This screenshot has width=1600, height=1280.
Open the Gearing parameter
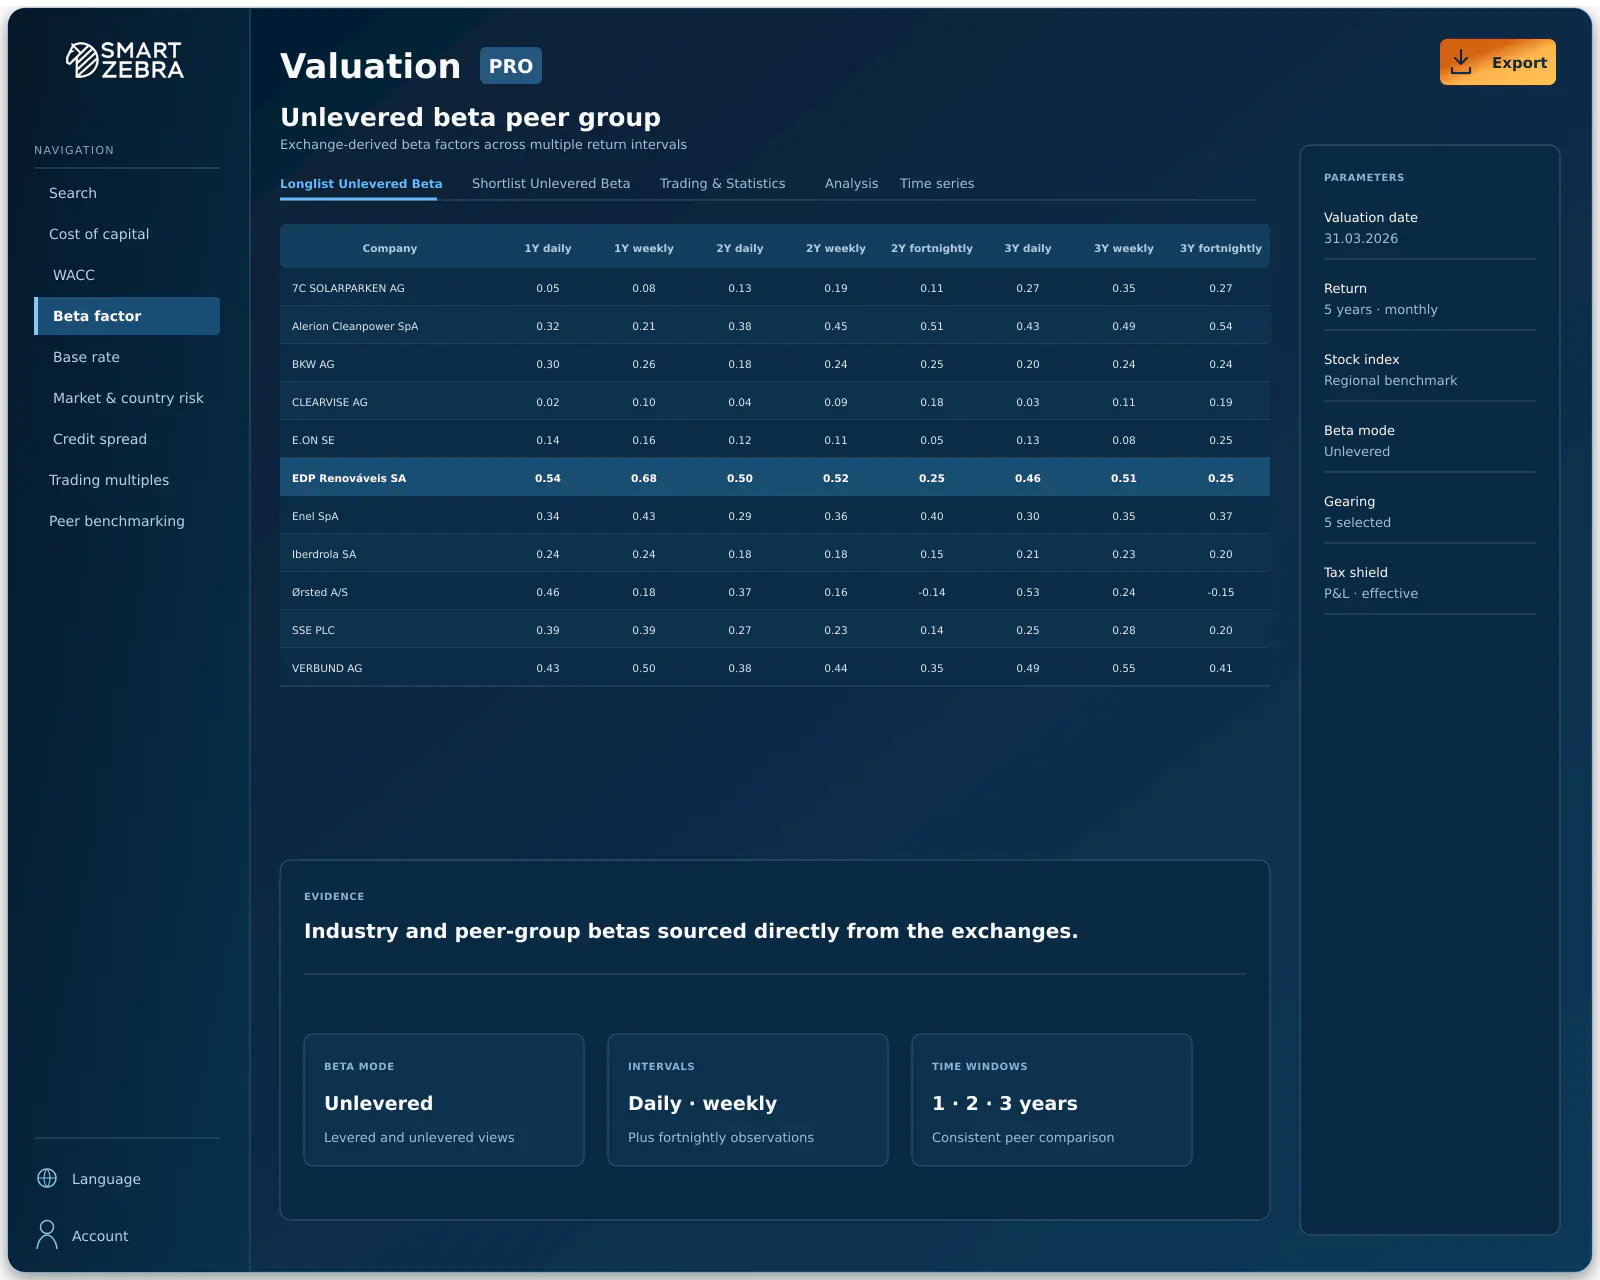pyautogui.click(x=1429, y=512)
